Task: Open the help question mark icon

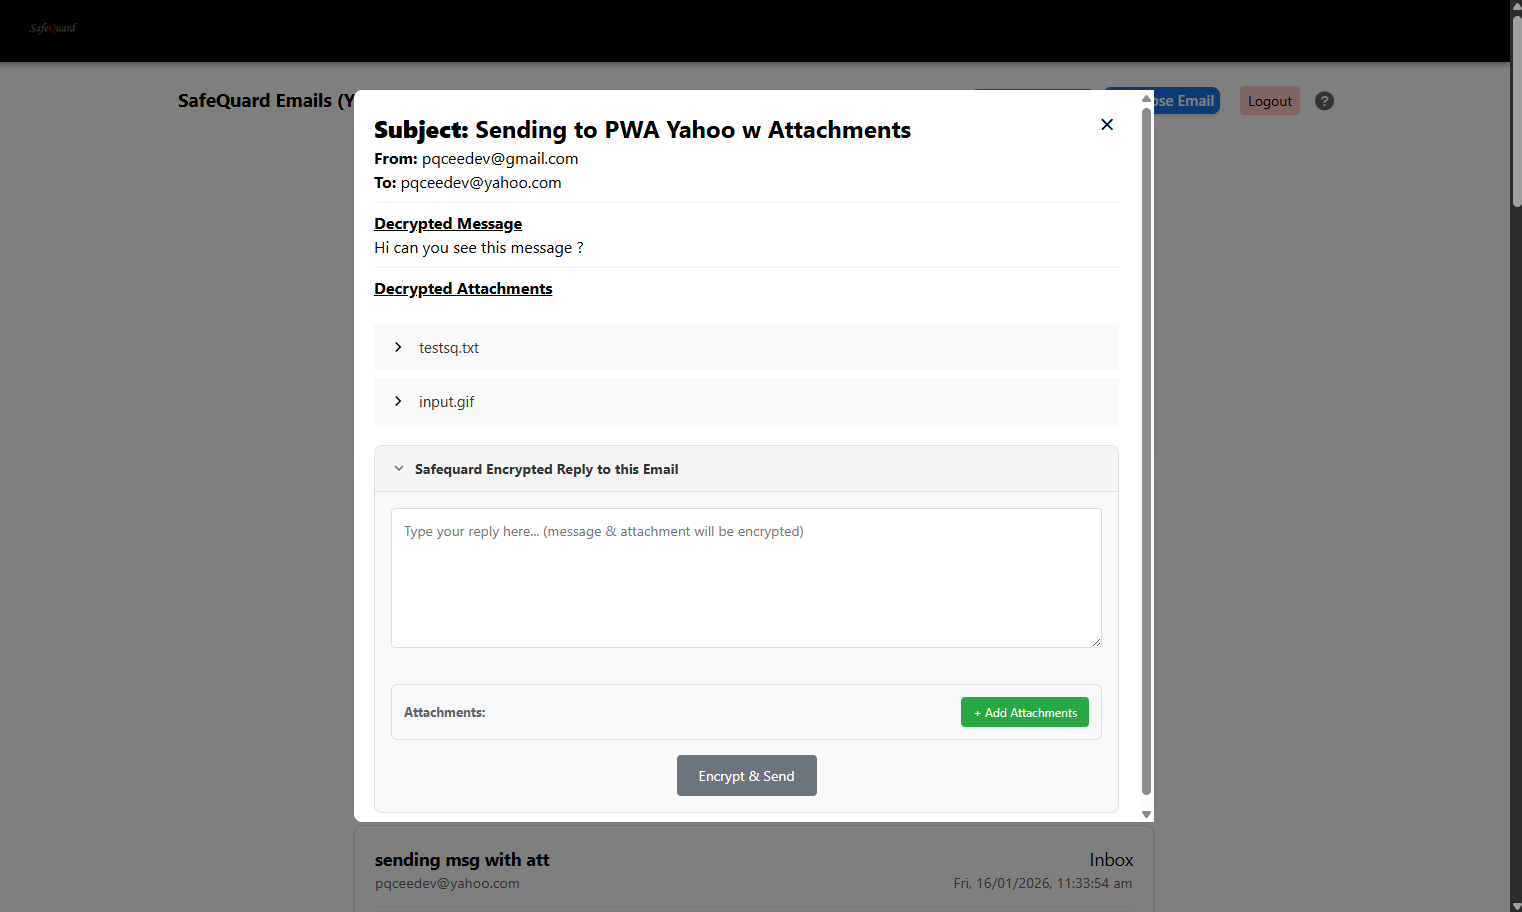Action: pos(1324,101)
